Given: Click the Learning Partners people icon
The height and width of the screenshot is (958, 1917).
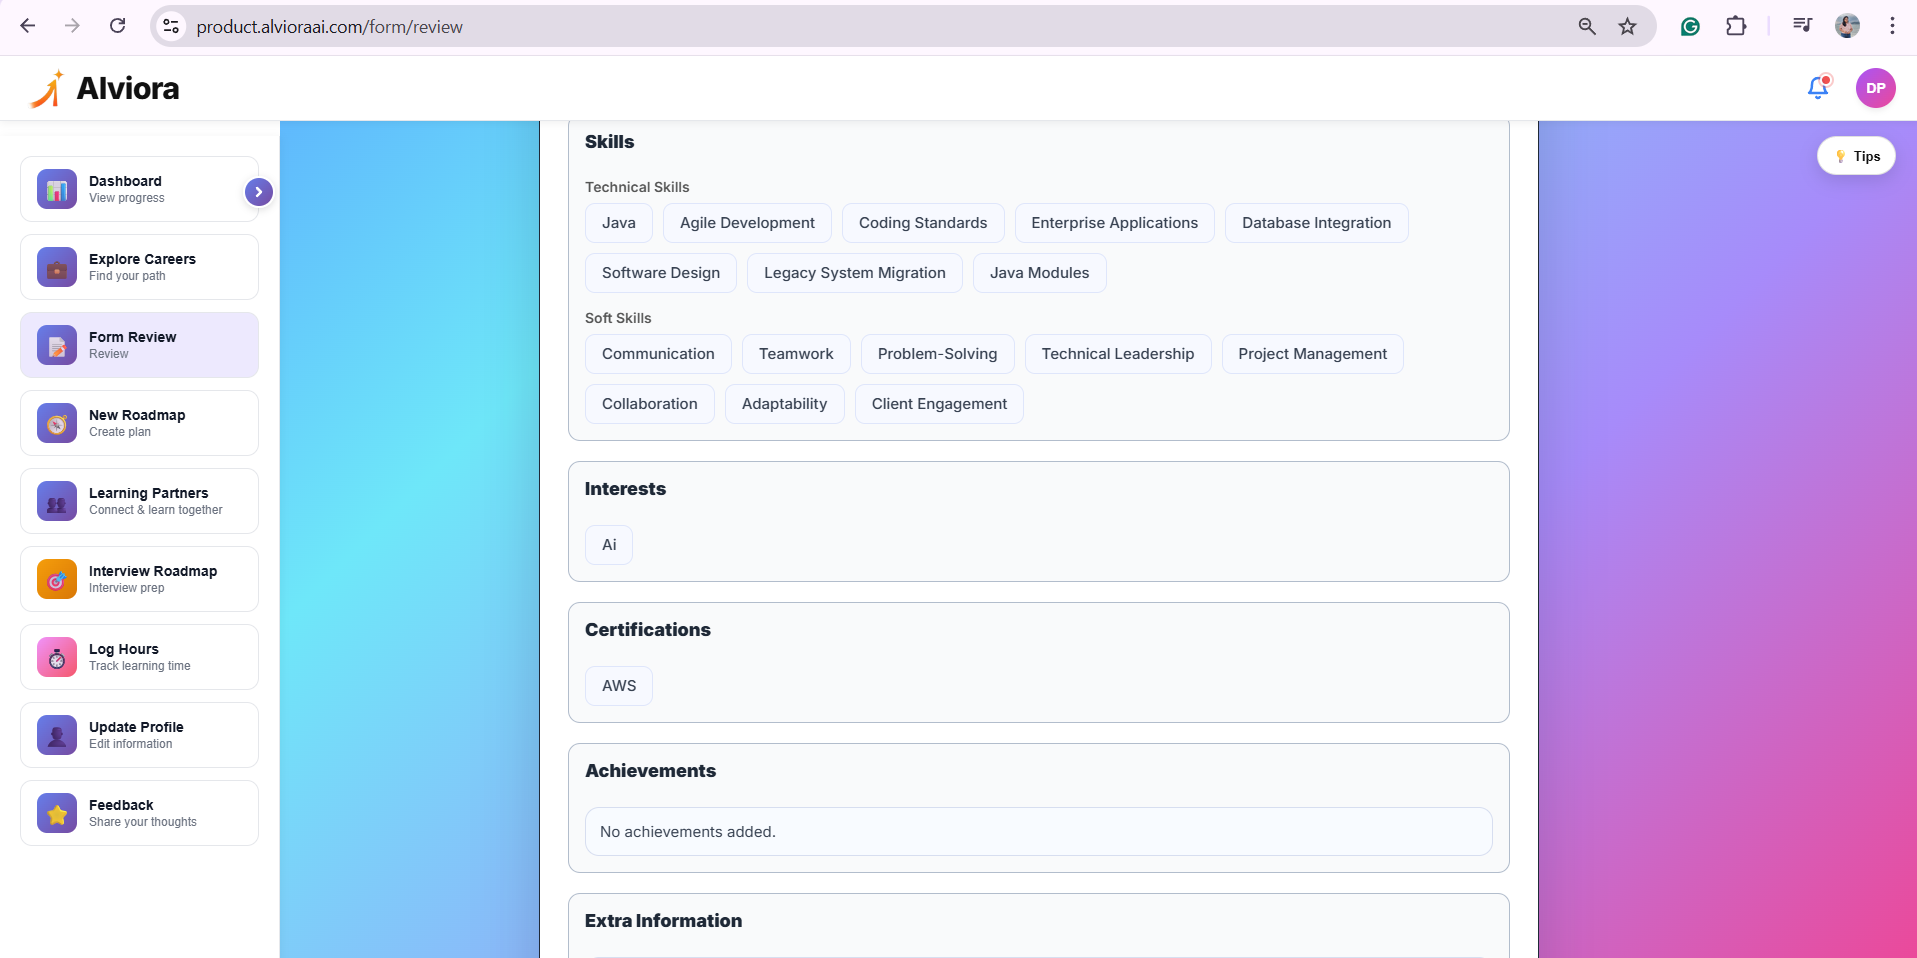Looking at the screenshot, I should coord(57,501).
